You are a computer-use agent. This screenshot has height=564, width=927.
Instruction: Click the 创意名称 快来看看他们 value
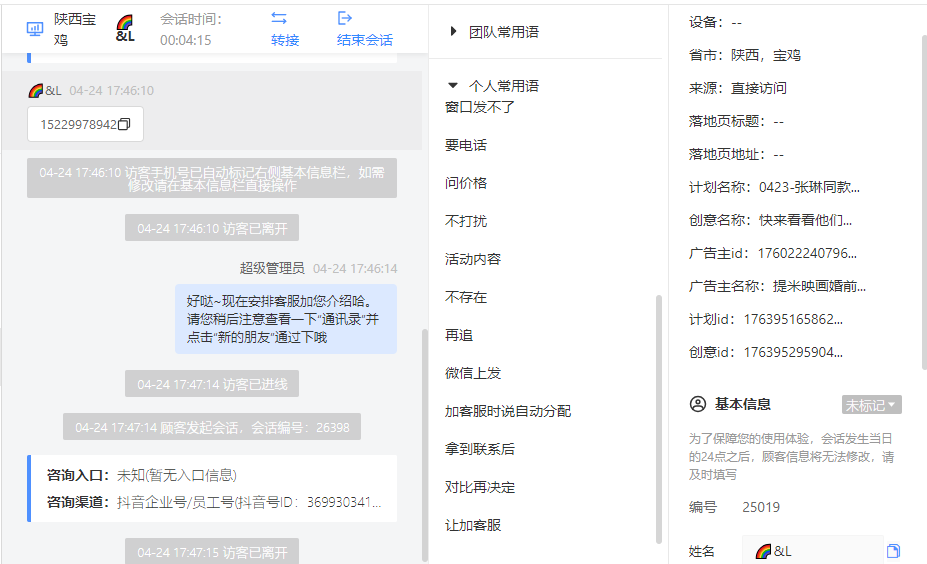(x=805, y=220)
